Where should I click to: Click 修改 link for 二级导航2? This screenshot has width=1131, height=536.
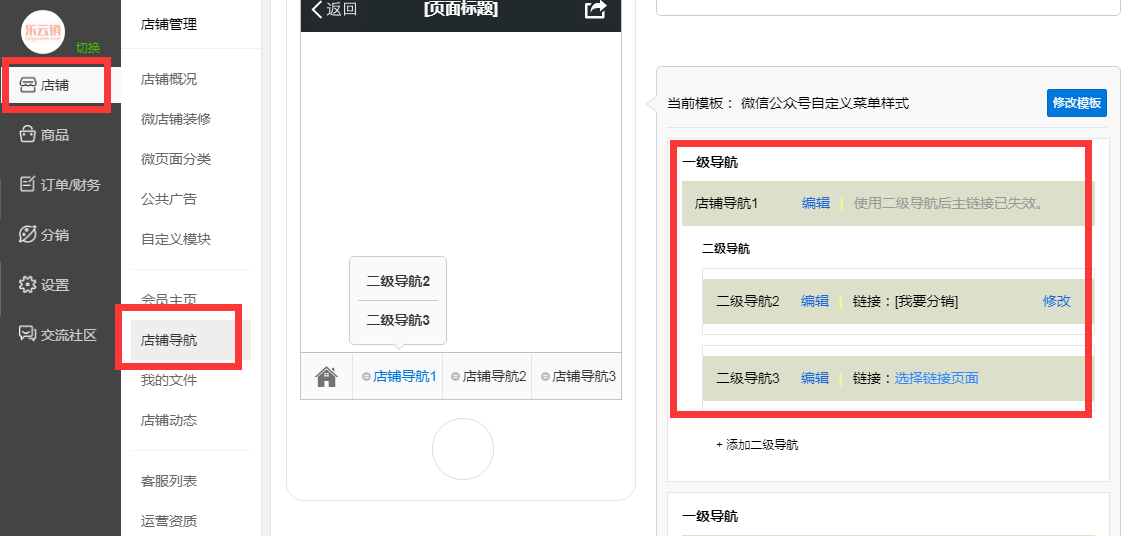point(1056,301)
